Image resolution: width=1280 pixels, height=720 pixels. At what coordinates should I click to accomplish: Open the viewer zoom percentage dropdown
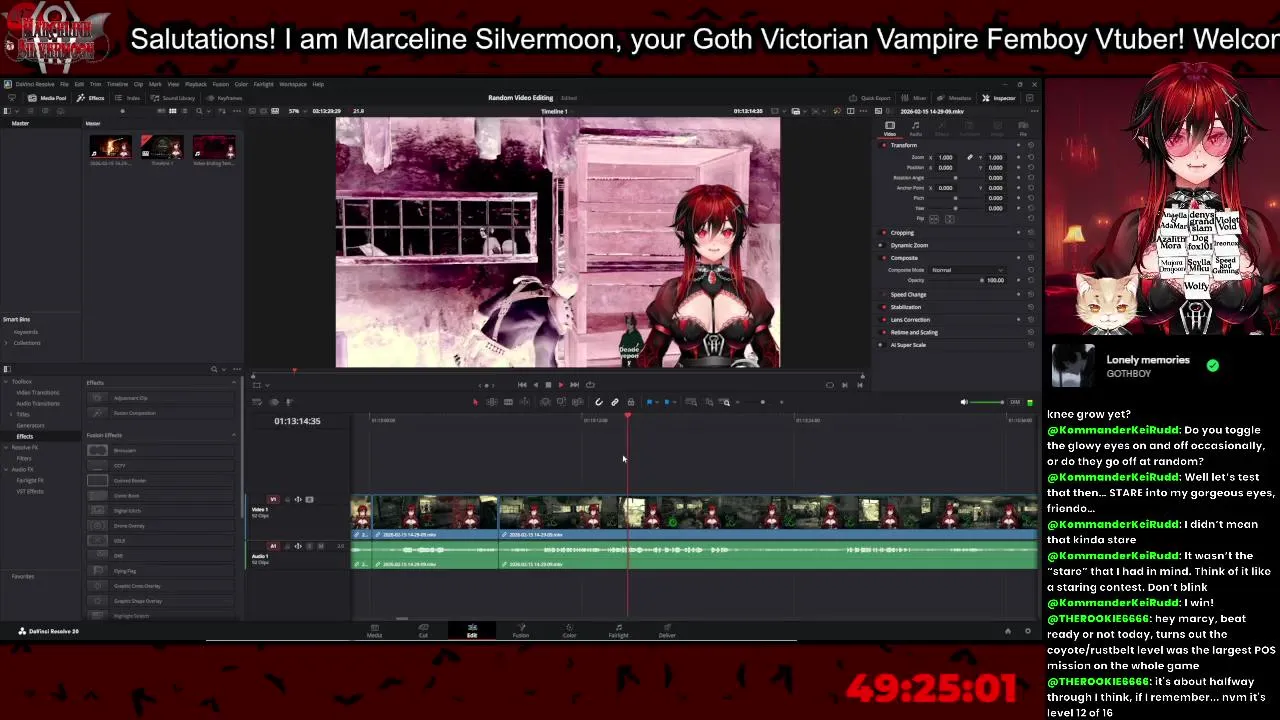pos(297,111)
